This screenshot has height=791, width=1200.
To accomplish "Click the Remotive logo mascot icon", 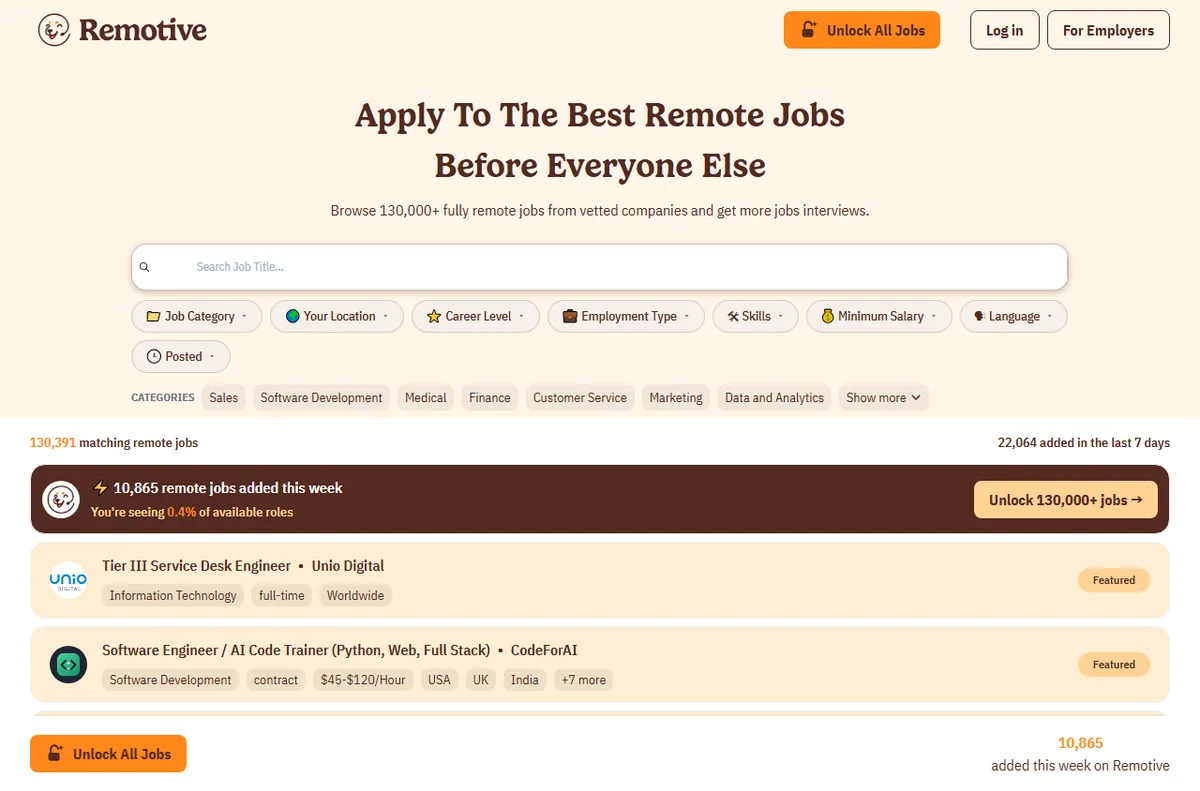I will click(54, 30).
